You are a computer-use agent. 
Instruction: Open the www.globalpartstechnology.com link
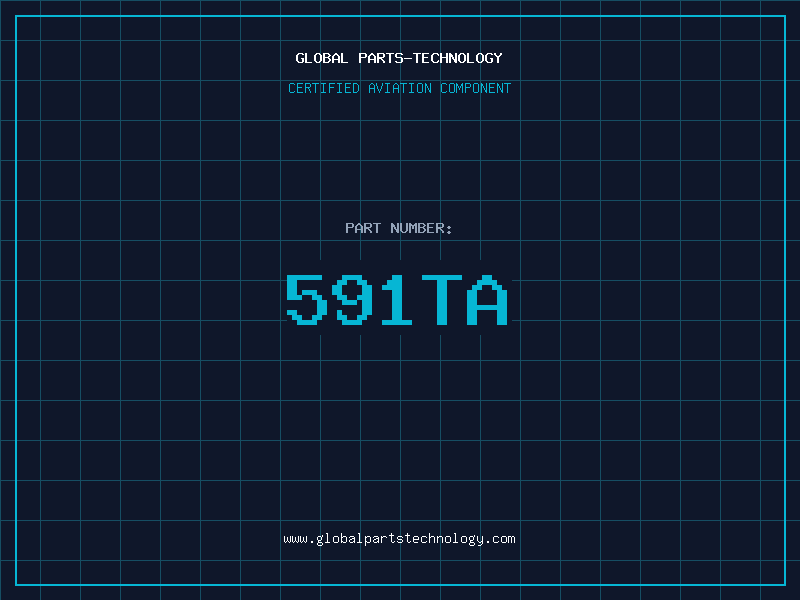(x=399, y=539)
